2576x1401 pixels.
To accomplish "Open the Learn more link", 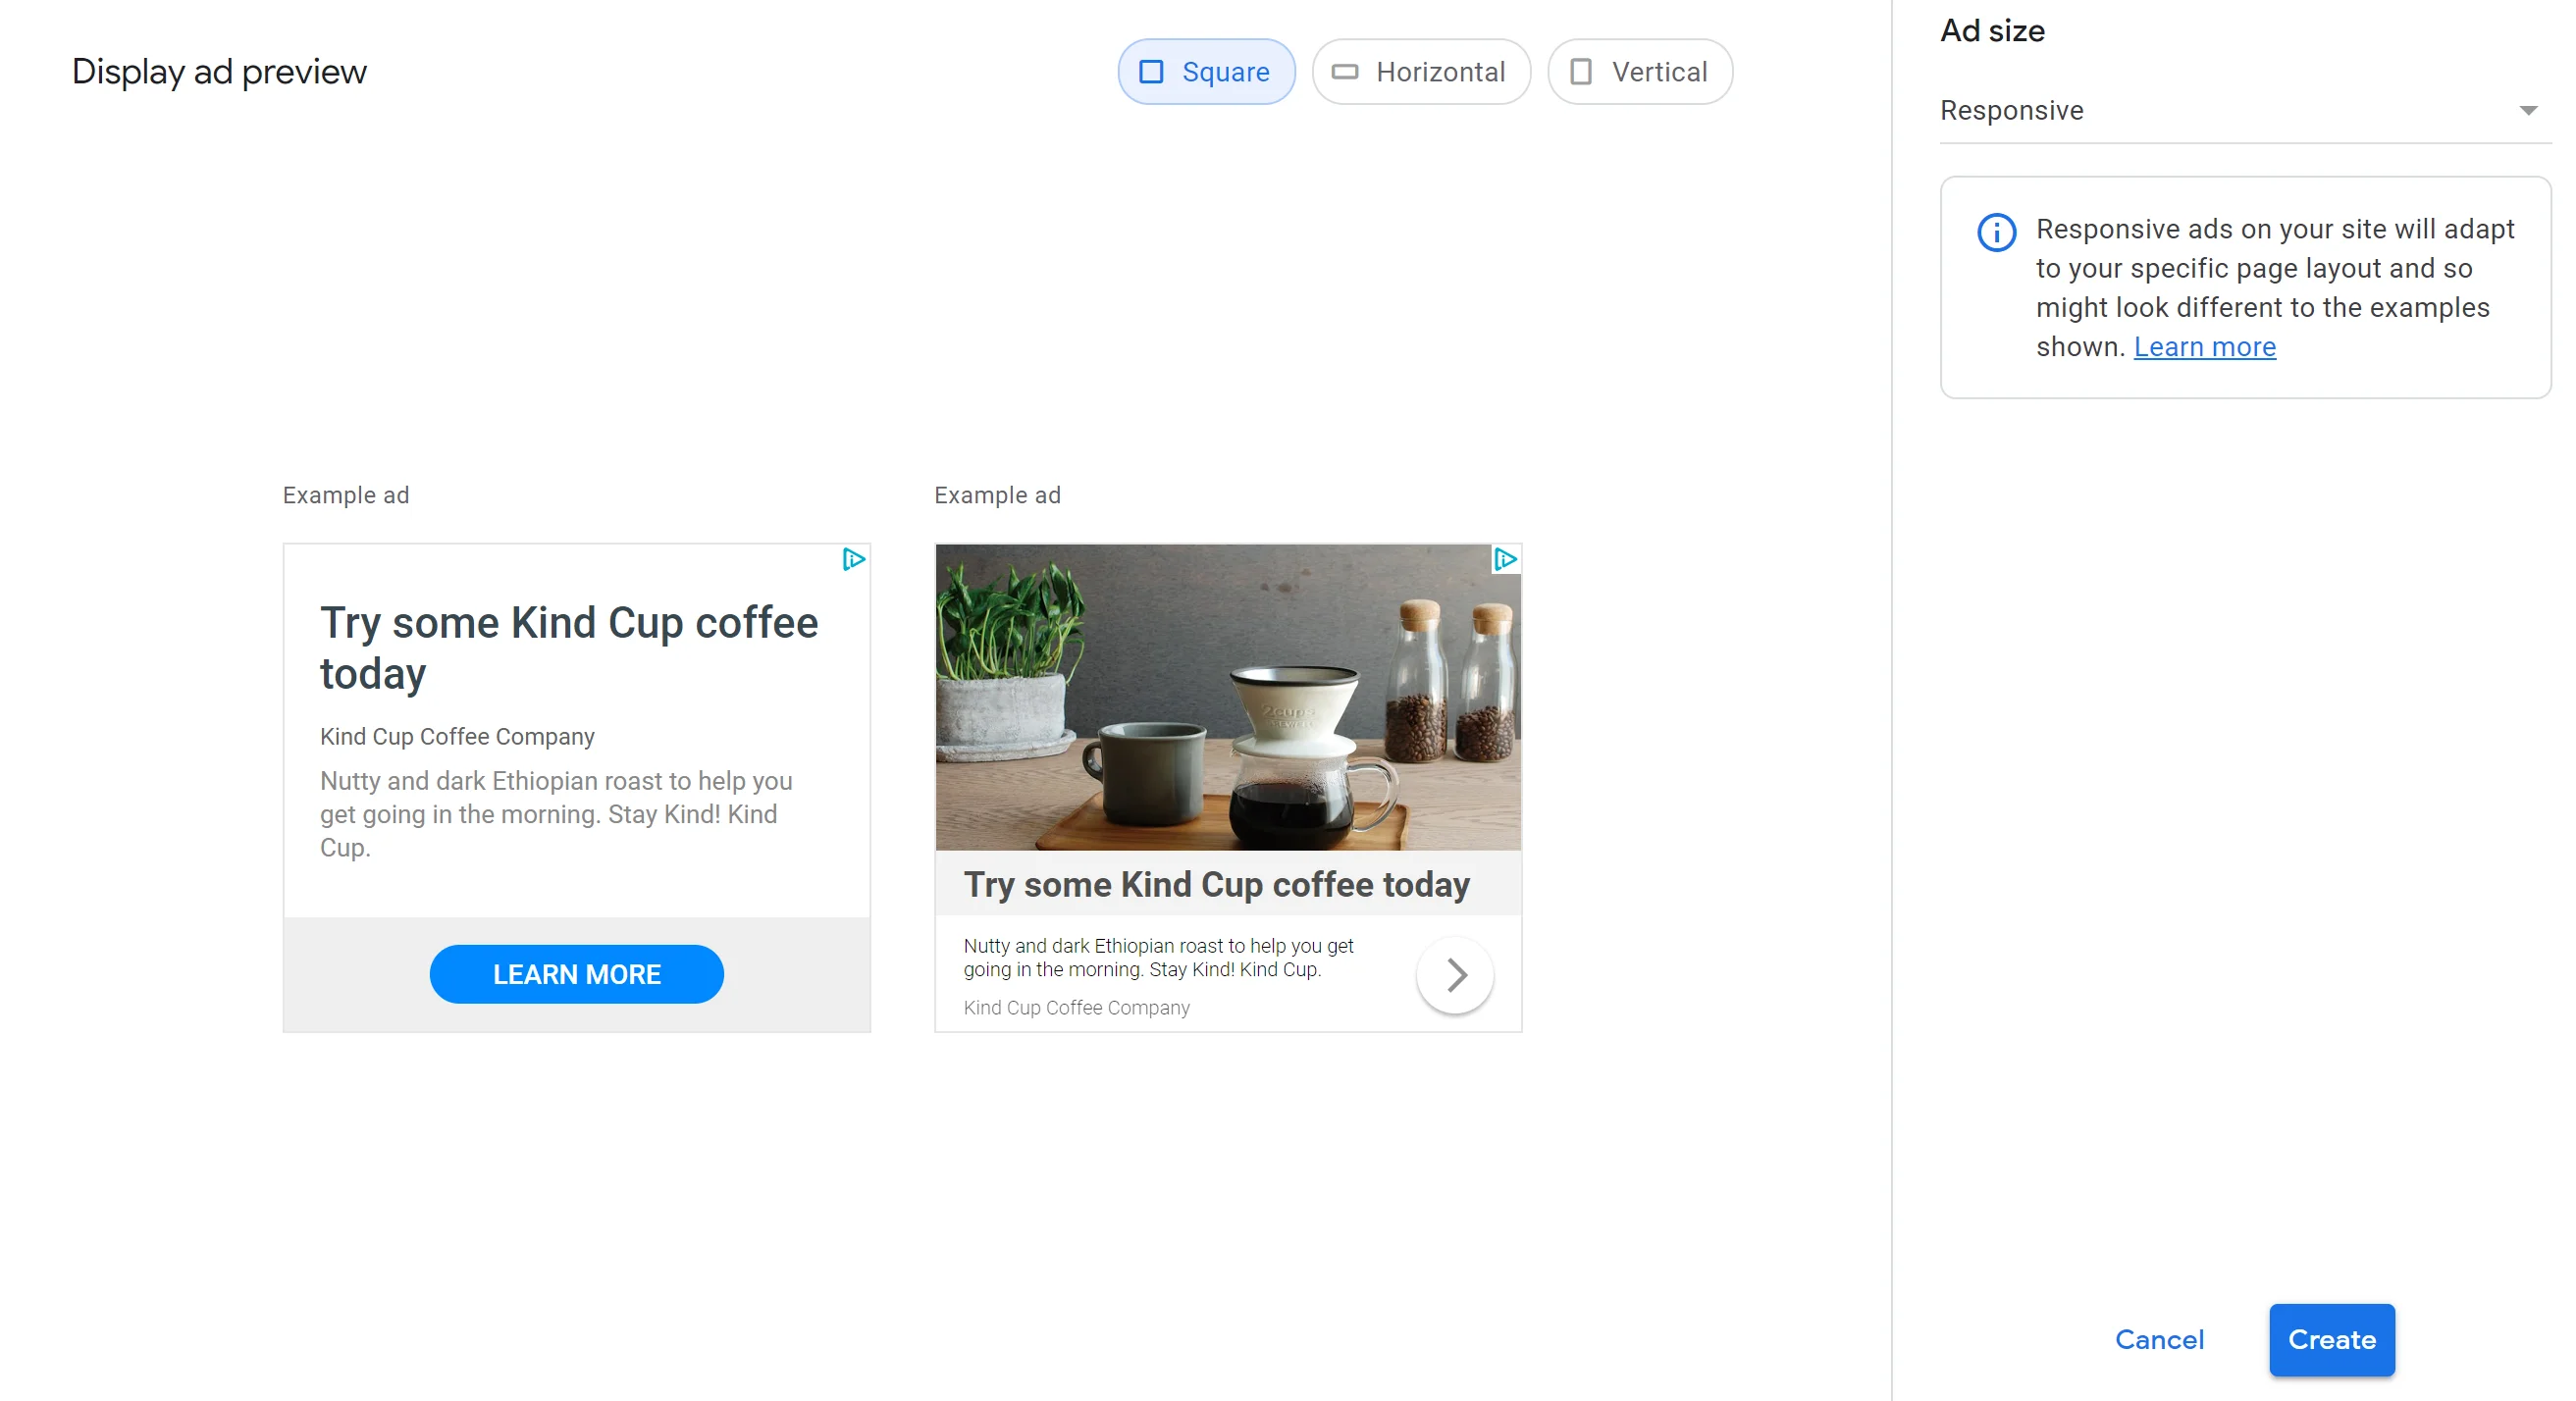I will (2204, 347).
